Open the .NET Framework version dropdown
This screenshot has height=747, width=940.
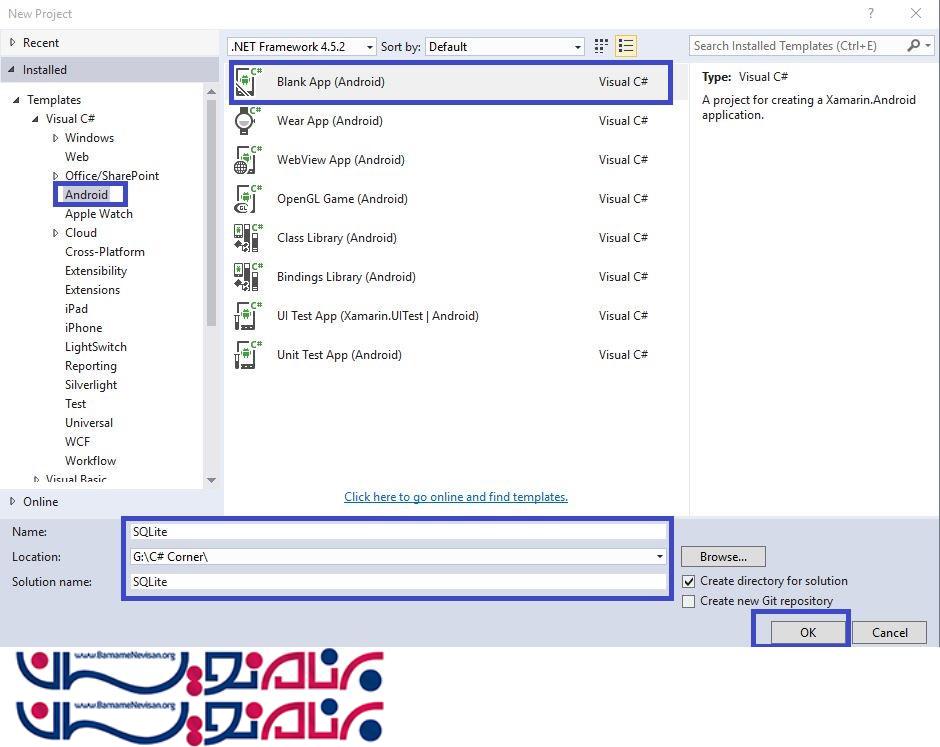[302, 47]
